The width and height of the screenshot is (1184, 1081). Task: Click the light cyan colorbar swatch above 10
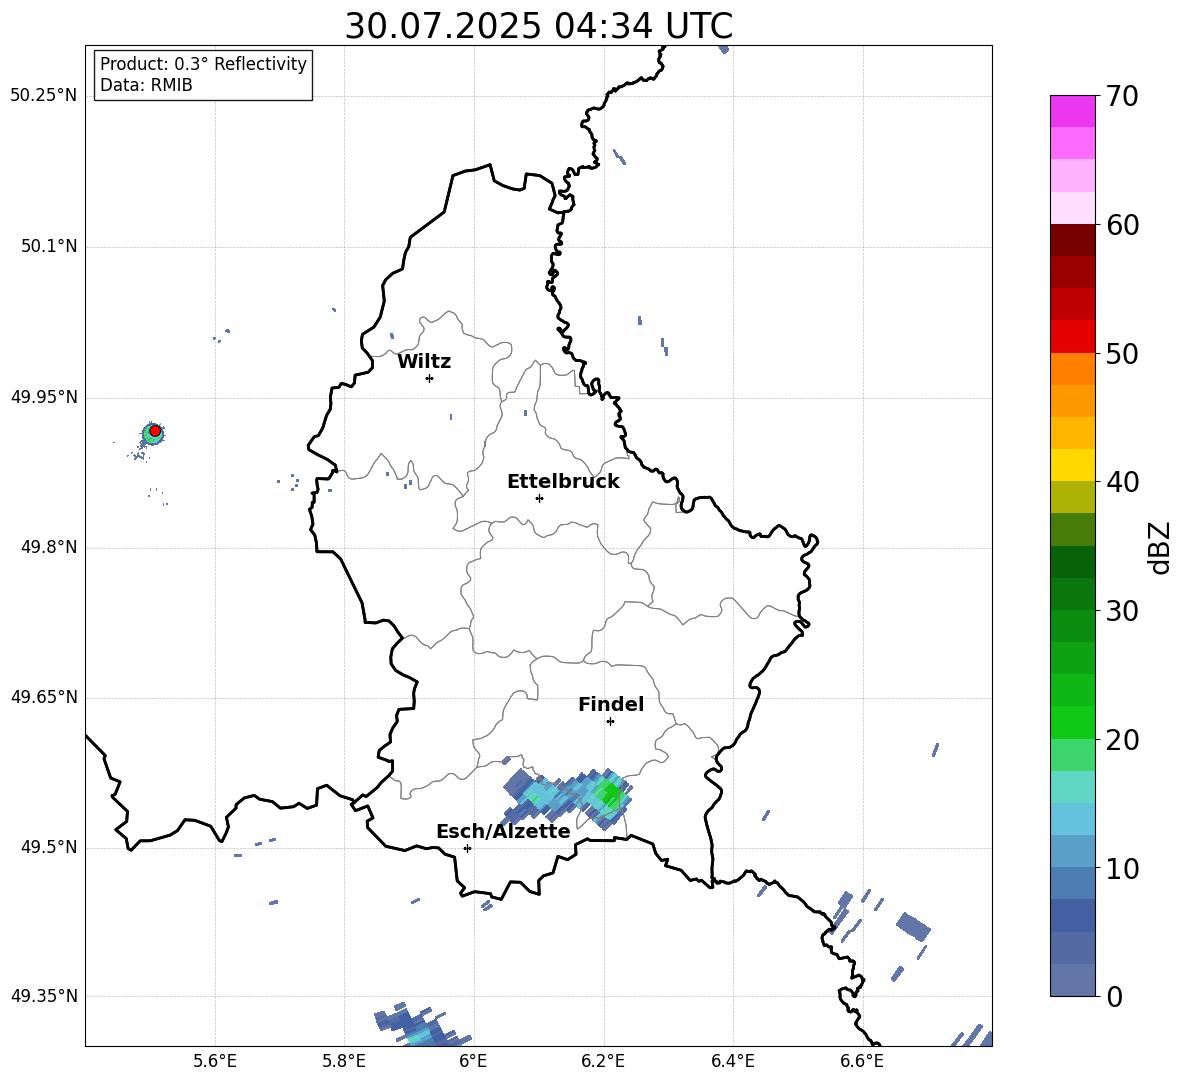pos(1072,819)
